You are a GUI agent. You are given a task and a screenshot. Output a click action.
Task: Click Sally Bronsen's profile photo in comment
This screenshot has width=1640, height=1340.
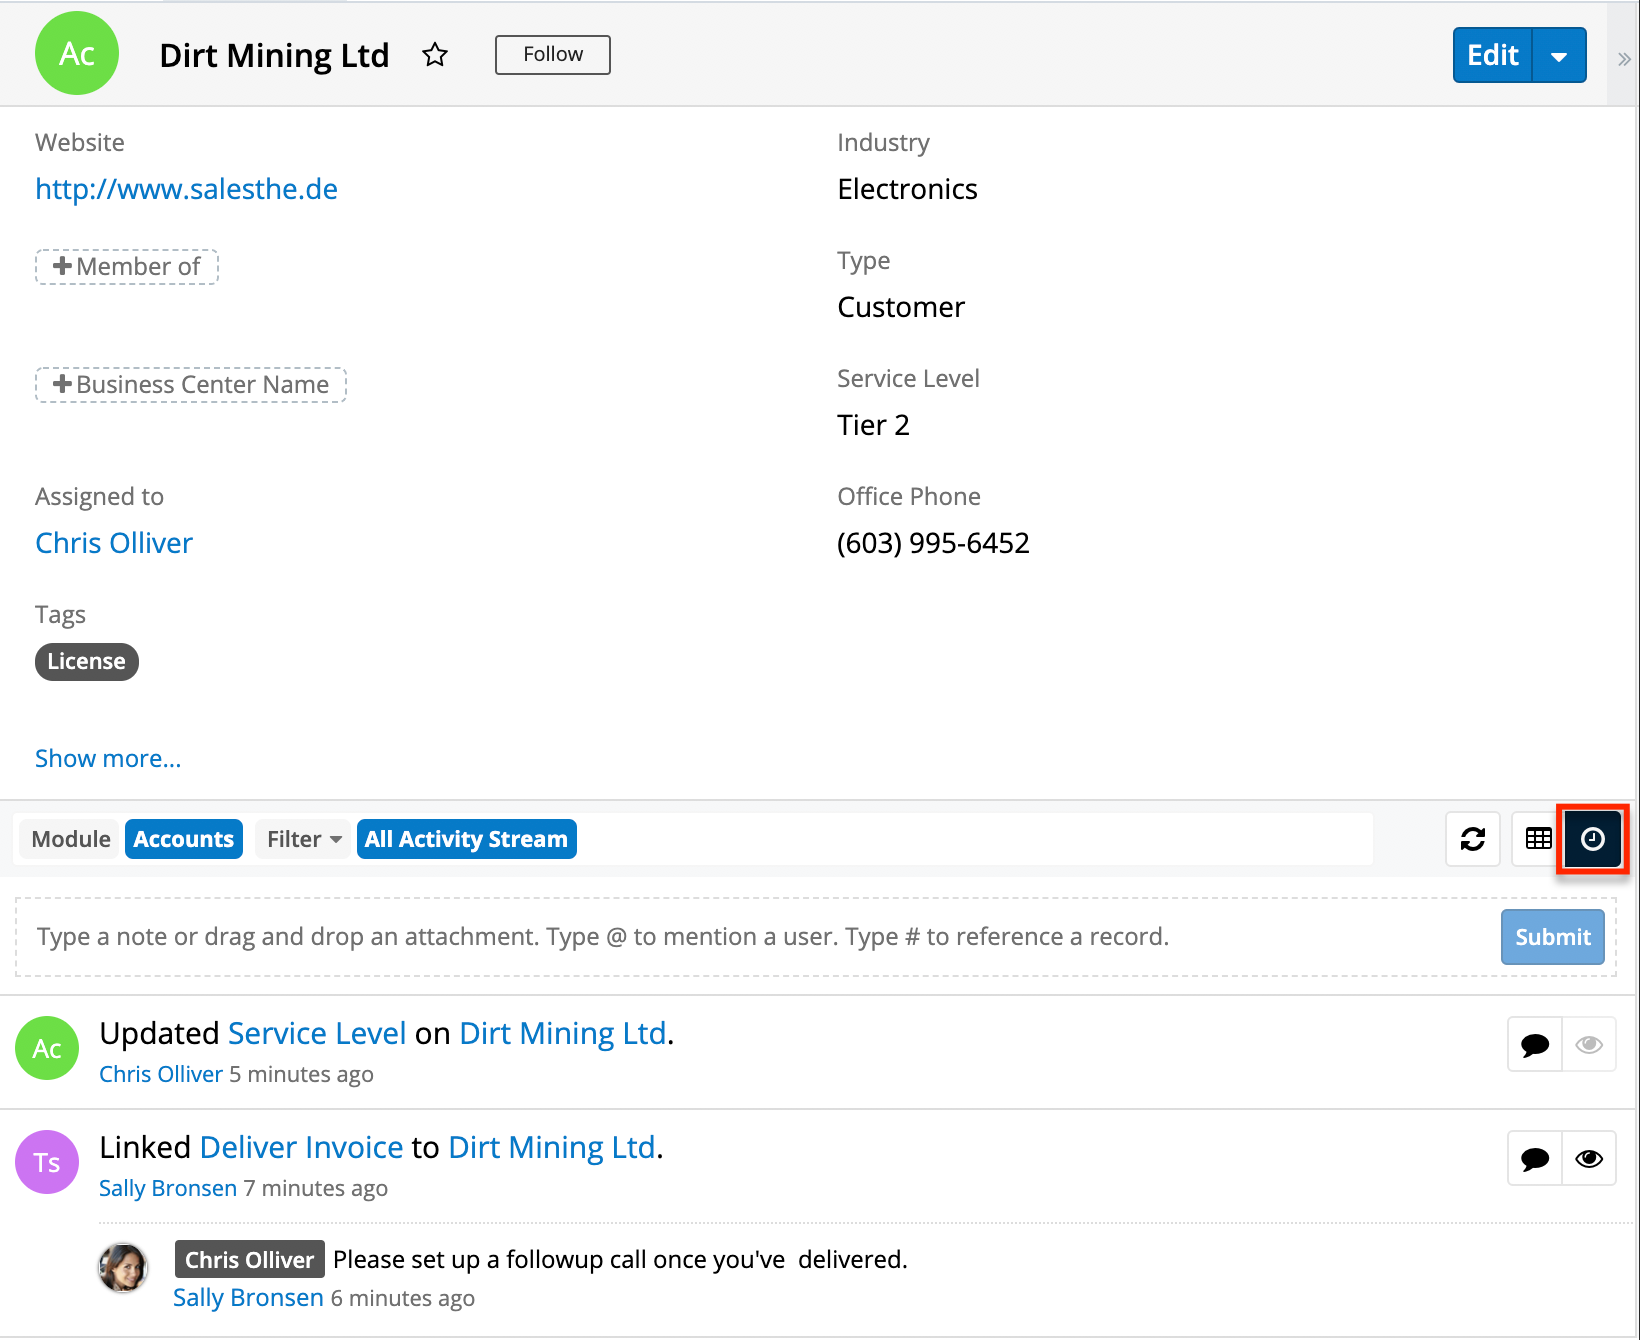pos(123,1268)
